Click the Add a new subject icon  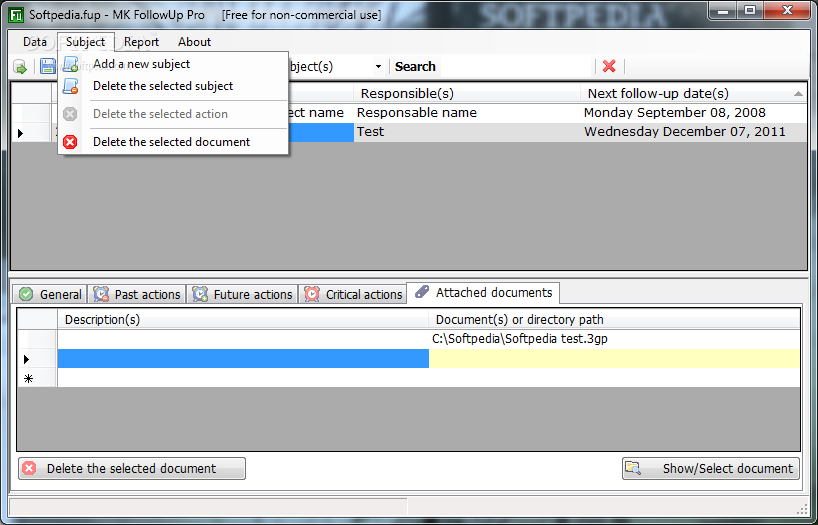pos(70,64)
